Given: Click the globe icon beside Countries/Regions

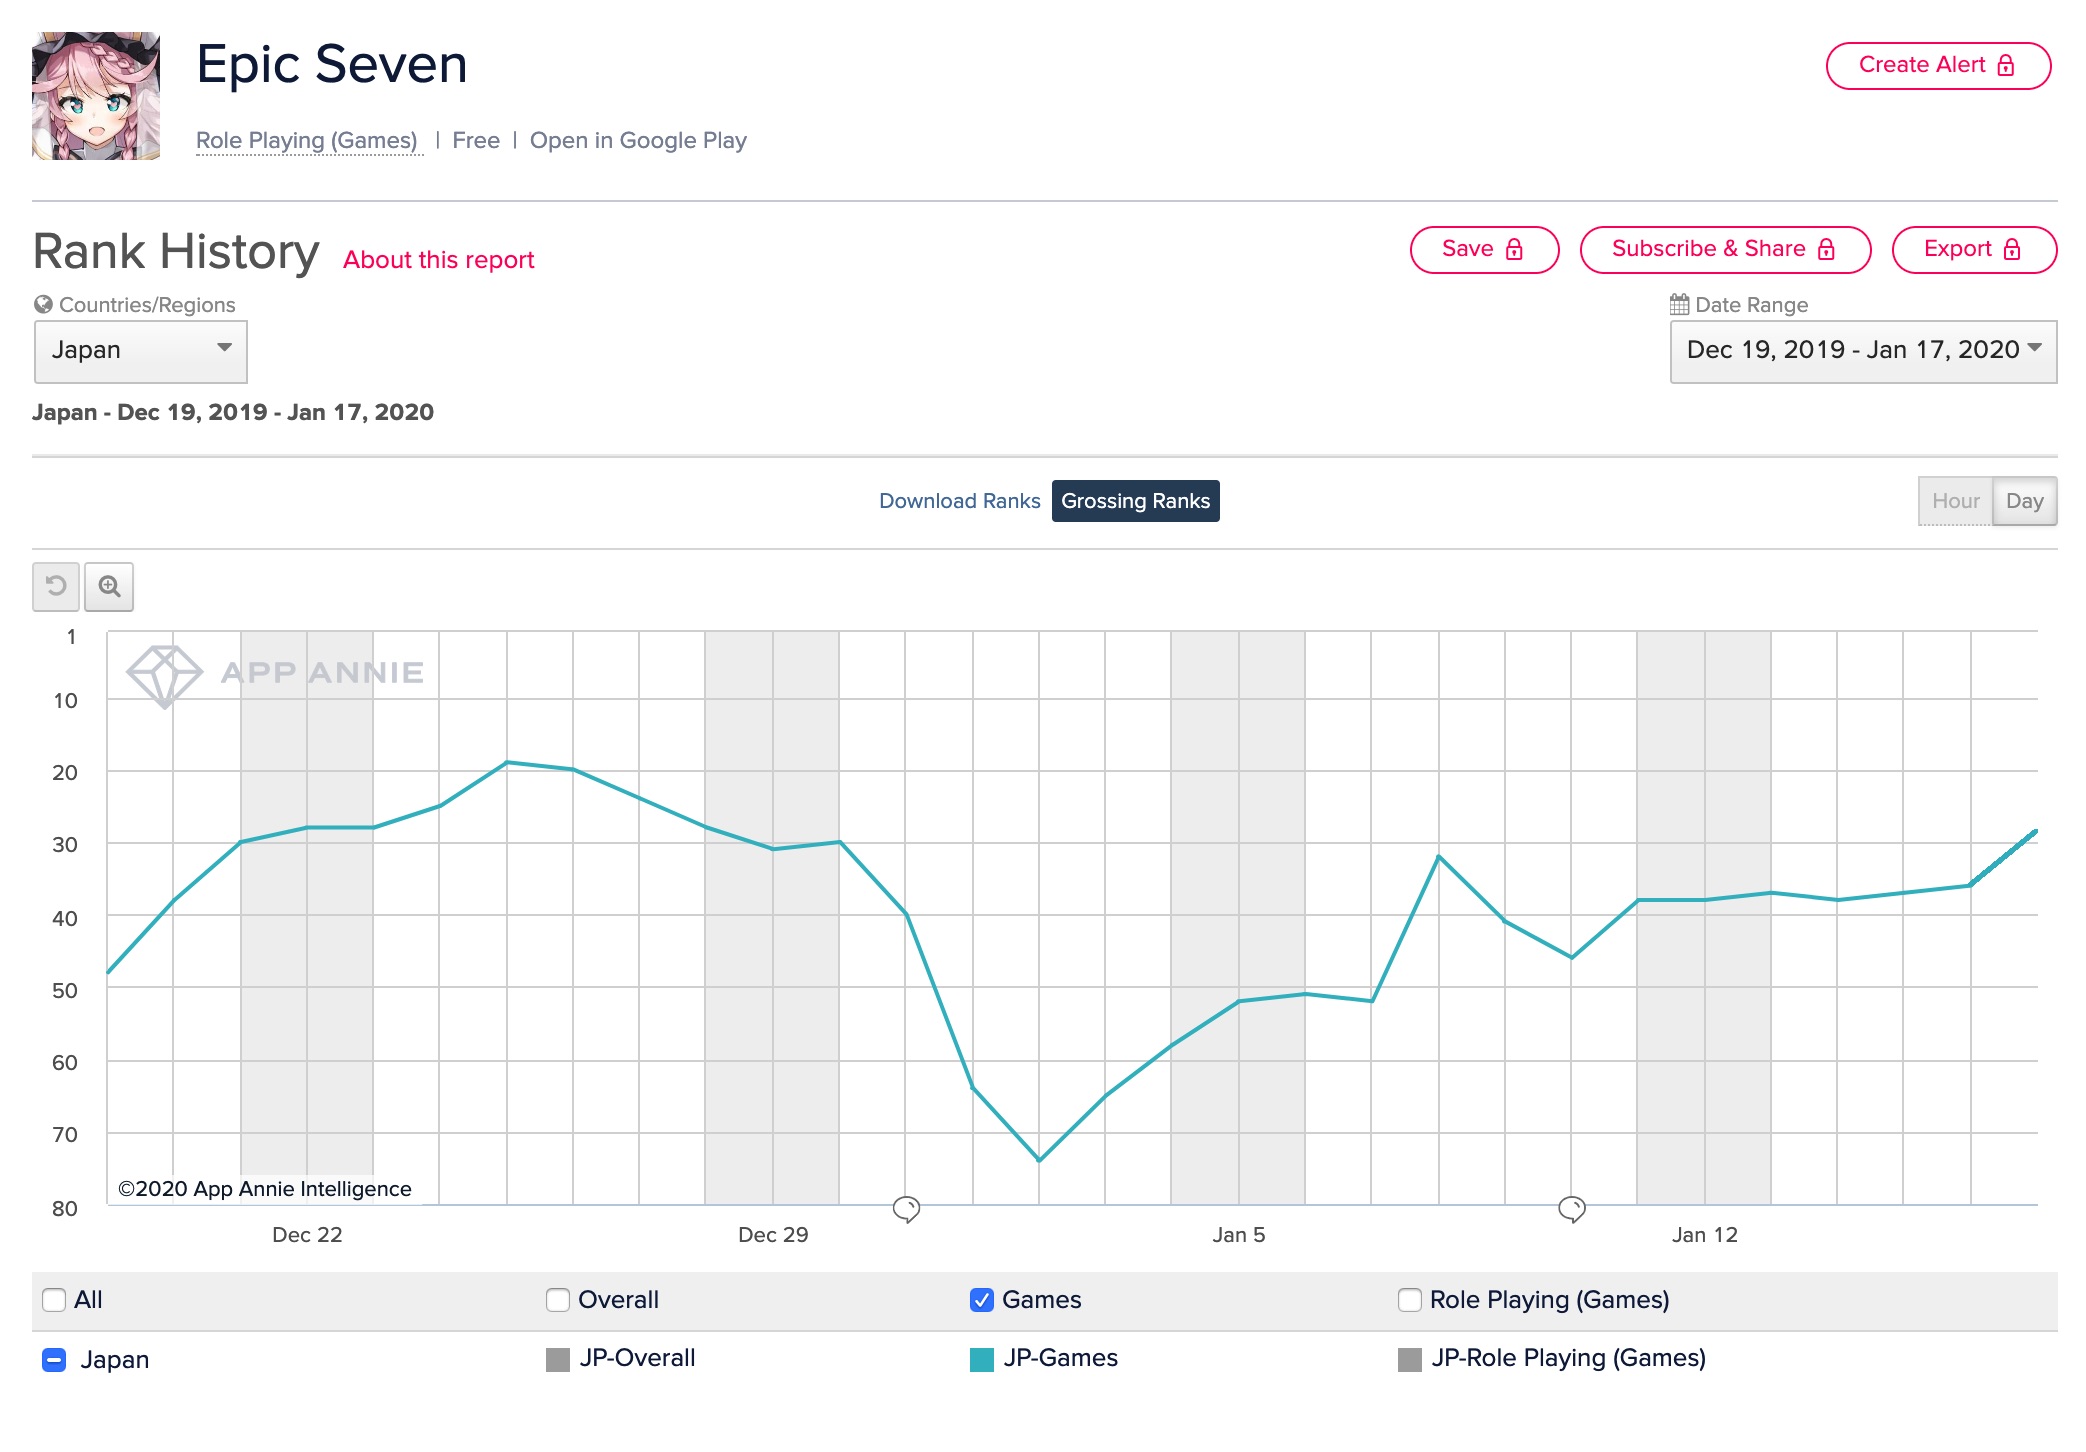Looking at the screenshot, I should pyautogui.click(x=43, y=304).
